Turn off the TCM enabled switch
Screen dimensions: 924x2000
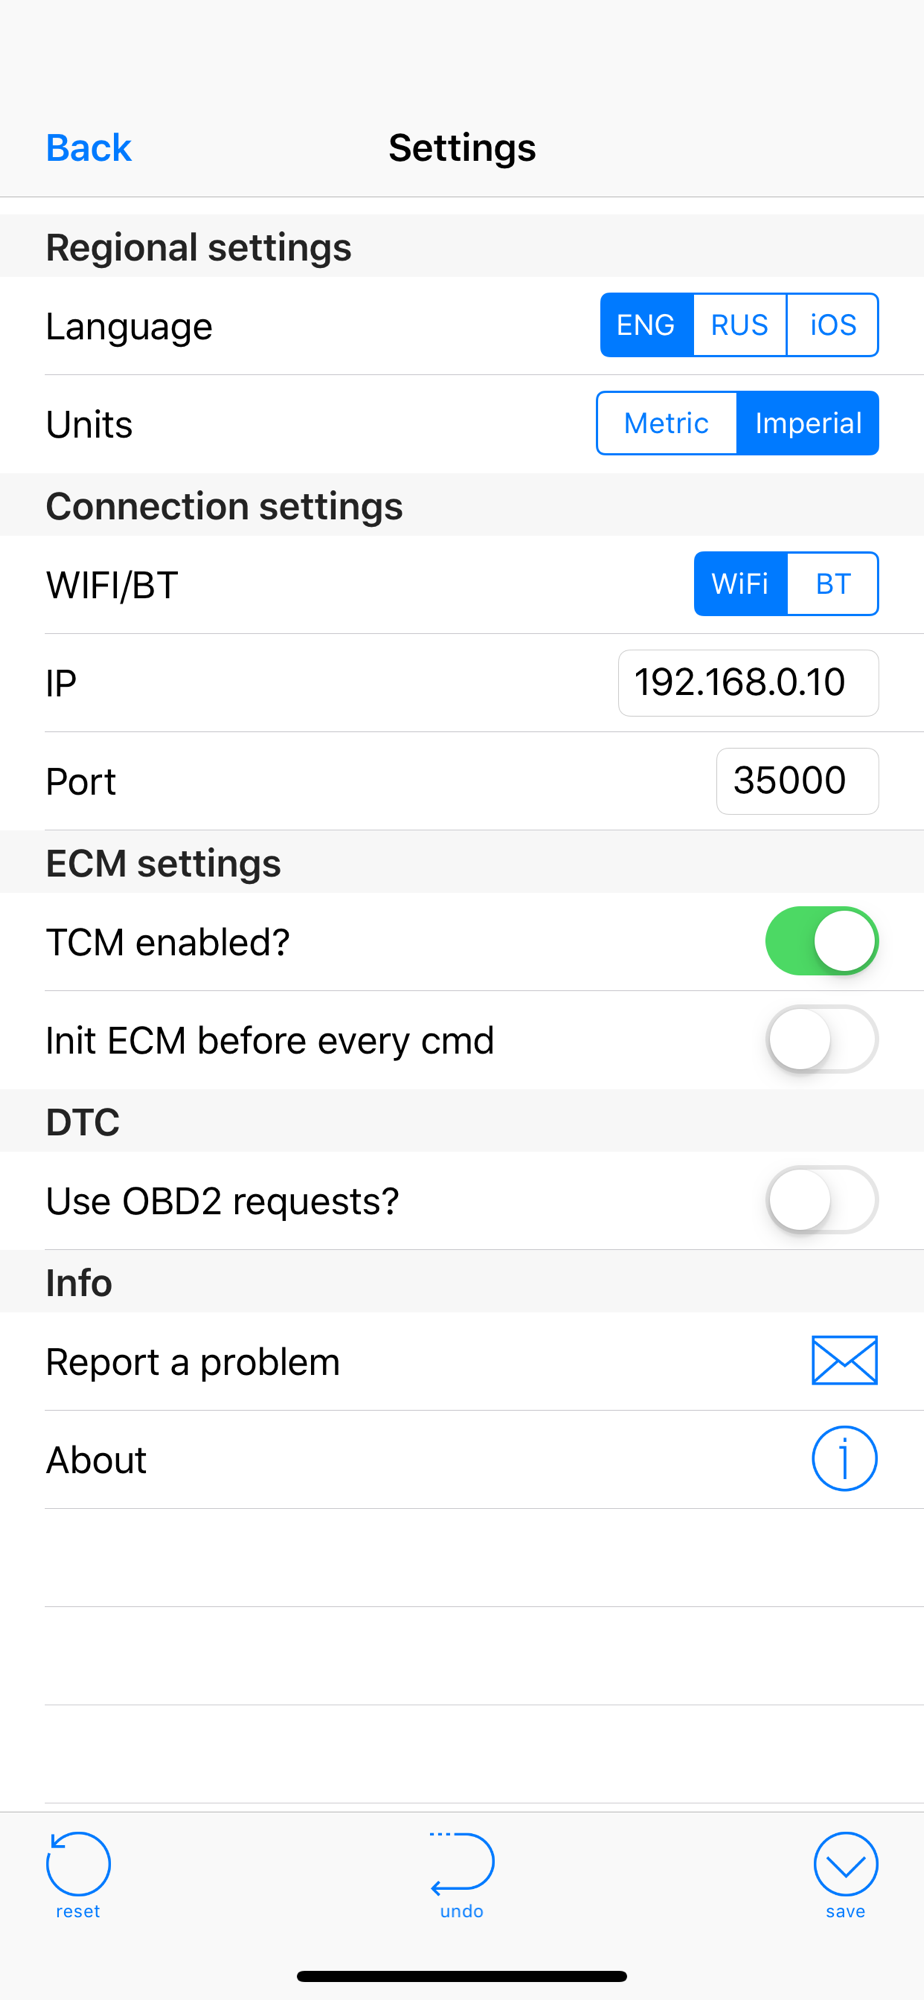tap(822, 941)
